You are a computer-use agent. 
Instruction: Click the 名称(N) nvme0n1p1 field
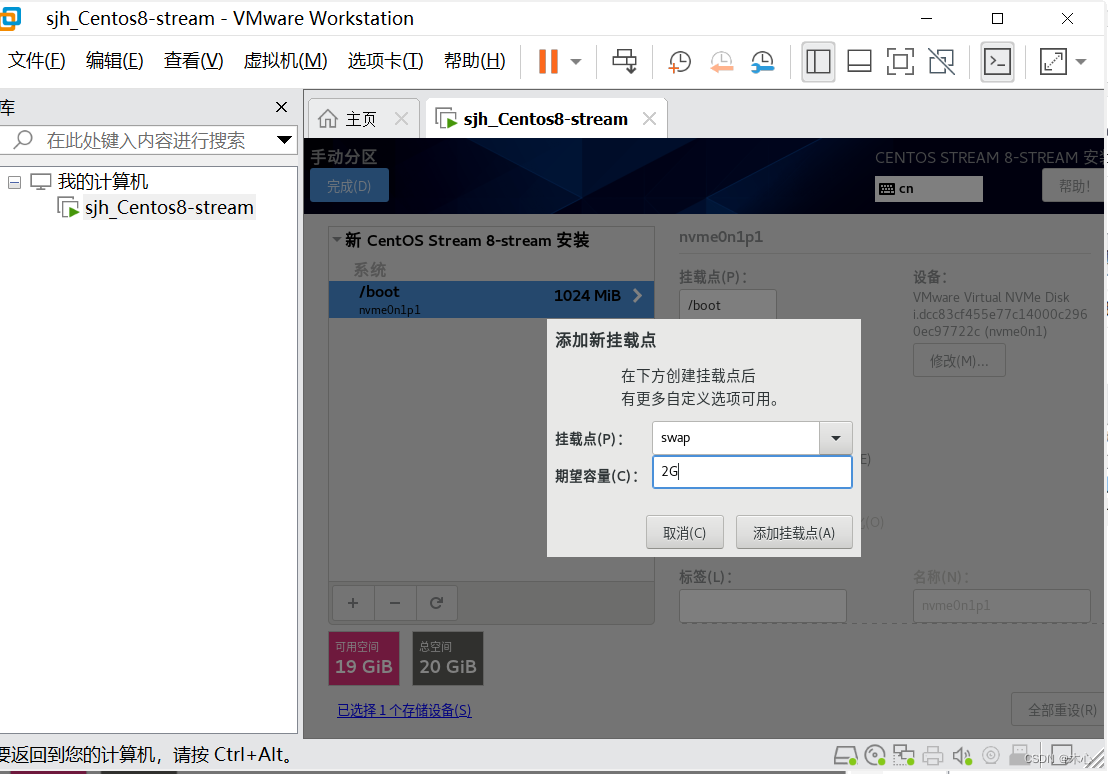[1001, 606]
